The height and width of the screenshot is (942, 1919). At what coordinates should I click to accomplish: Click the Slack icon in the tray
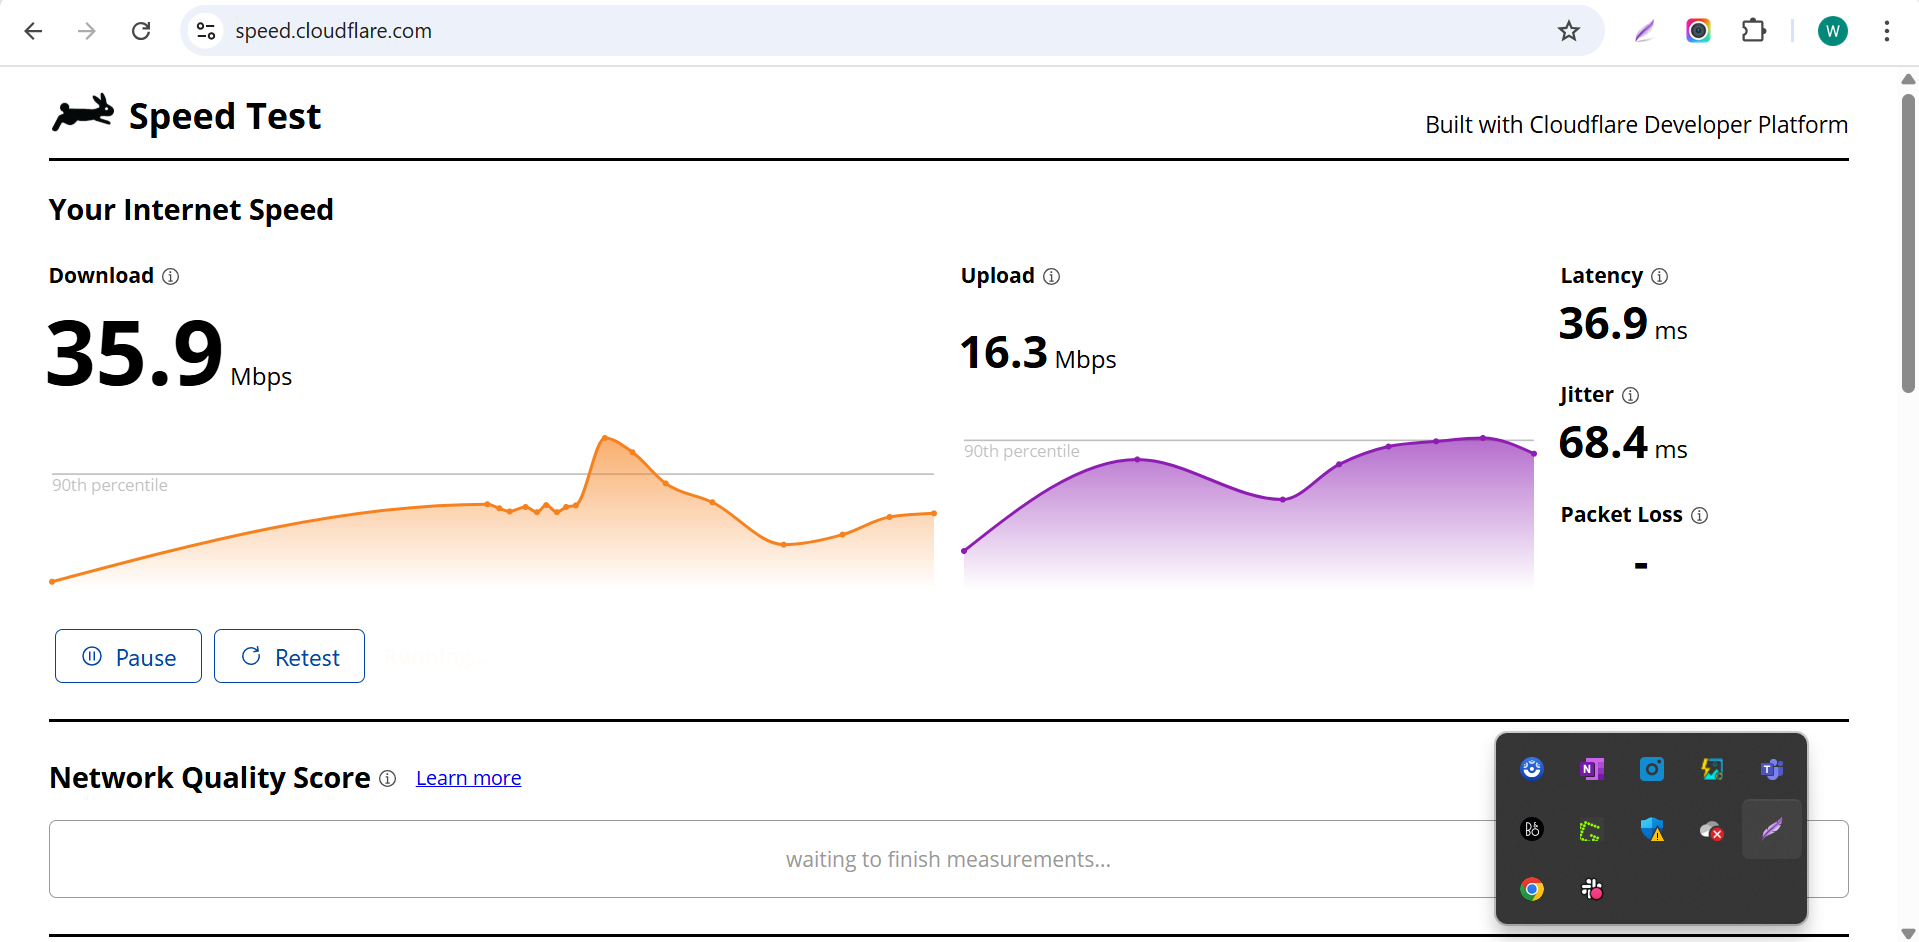pos(1591,889)
